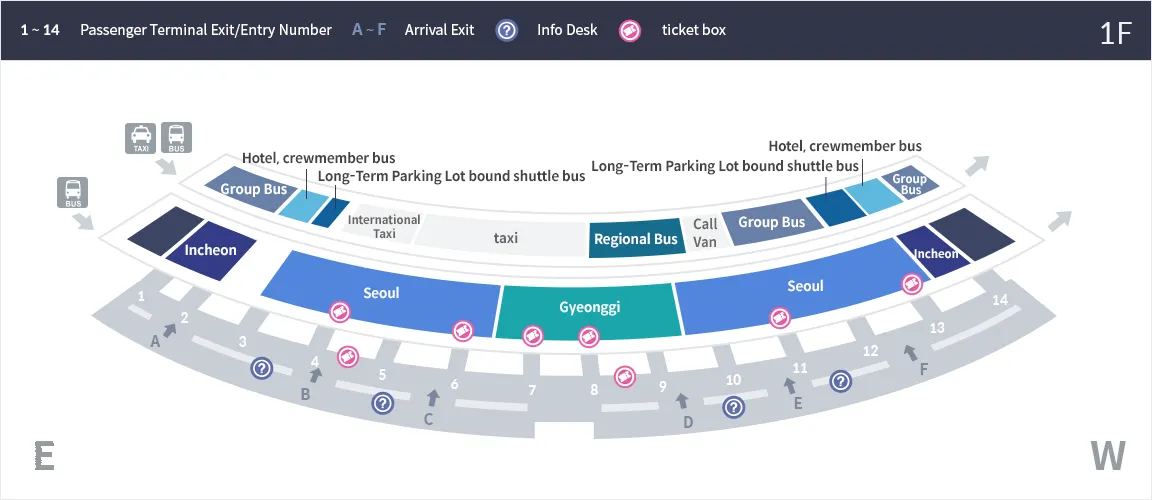Click the ticket box beside west Incheon zone
Screen dimensions: 1152x500
tap(912, 283)
